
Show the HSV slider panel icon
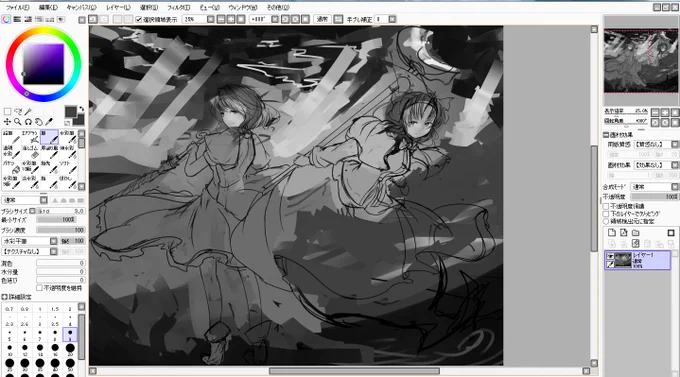(x=28, y=19)
